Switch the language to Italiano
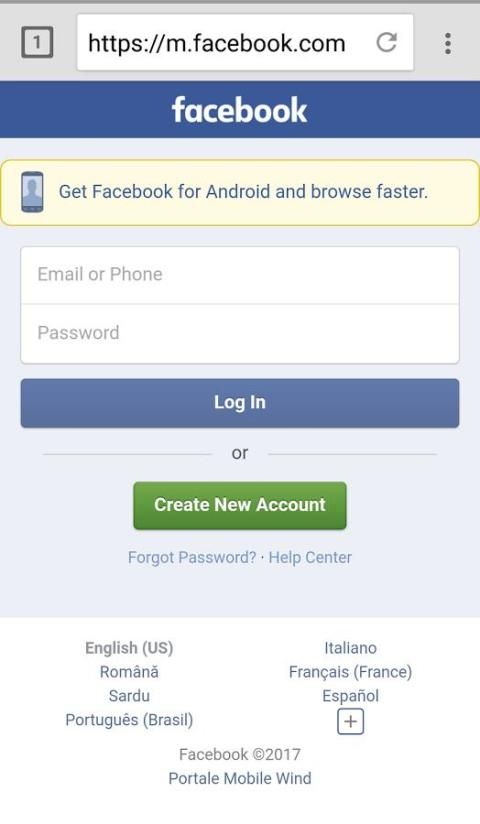Screen dimensions: 480x824 (350, 648)
